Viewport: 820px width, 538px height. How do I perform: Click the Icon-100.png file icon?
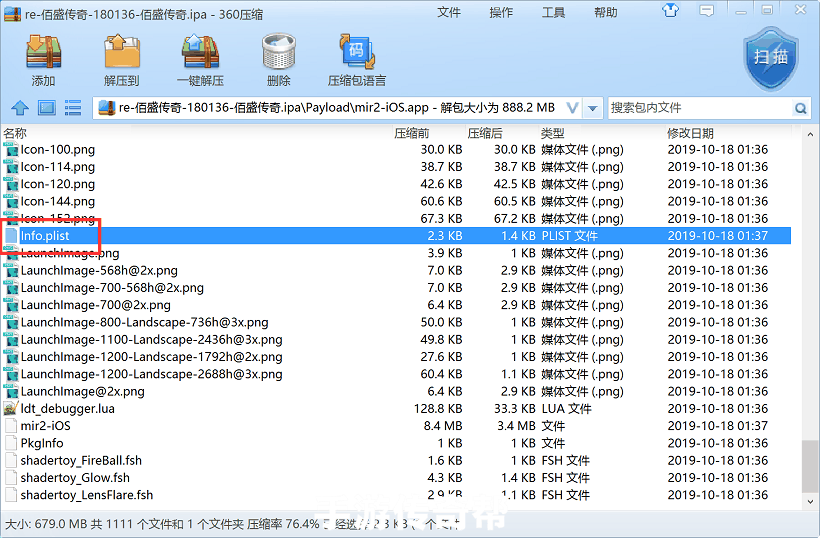[x=10, y=150]
